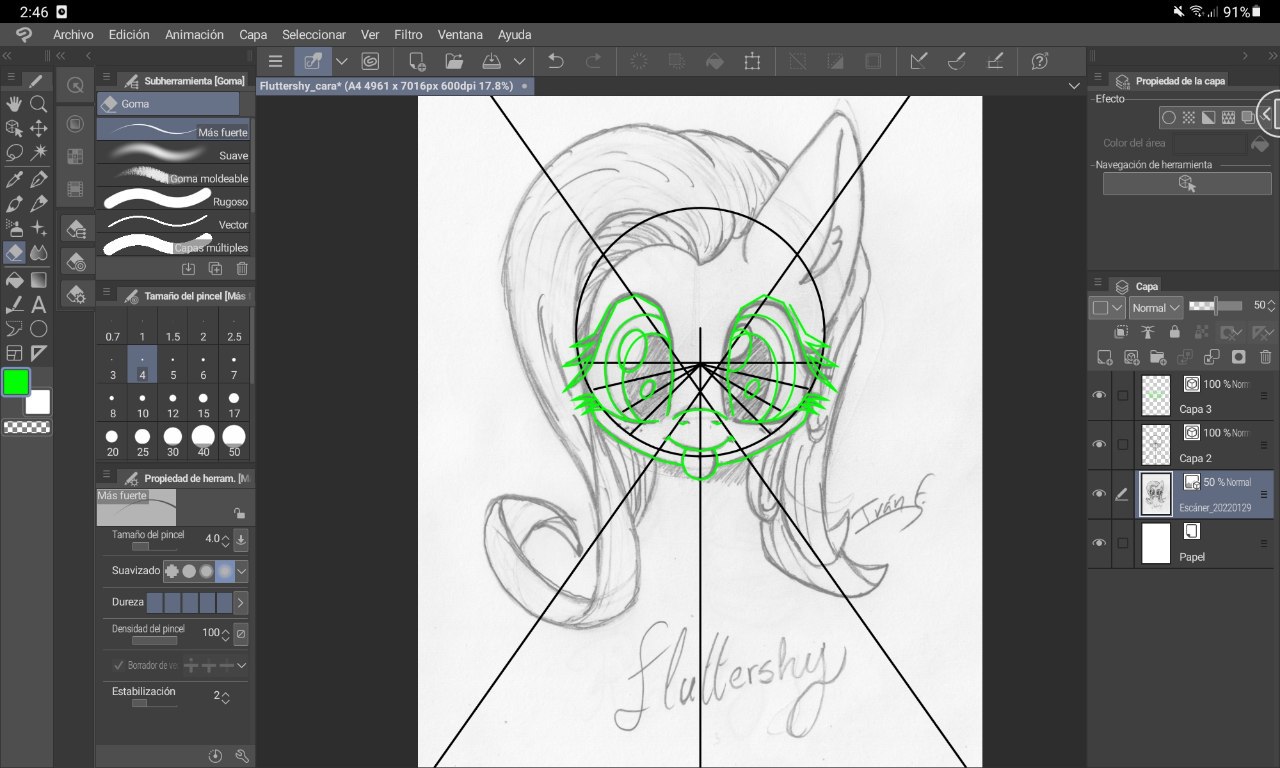Click New raster layer icon
The image size is (1280, 768).
(x=1104, y=357)
